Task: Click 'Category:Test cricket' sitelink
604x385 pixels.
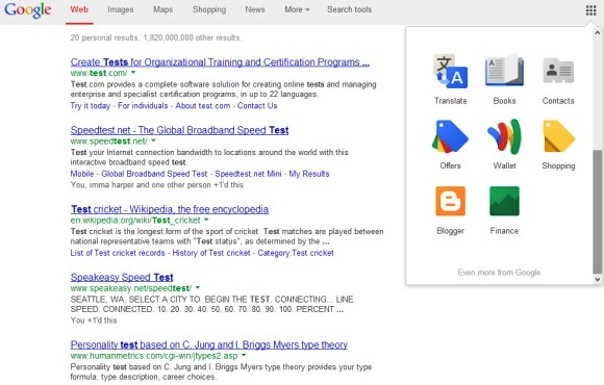Action: [x=295, y=253]
